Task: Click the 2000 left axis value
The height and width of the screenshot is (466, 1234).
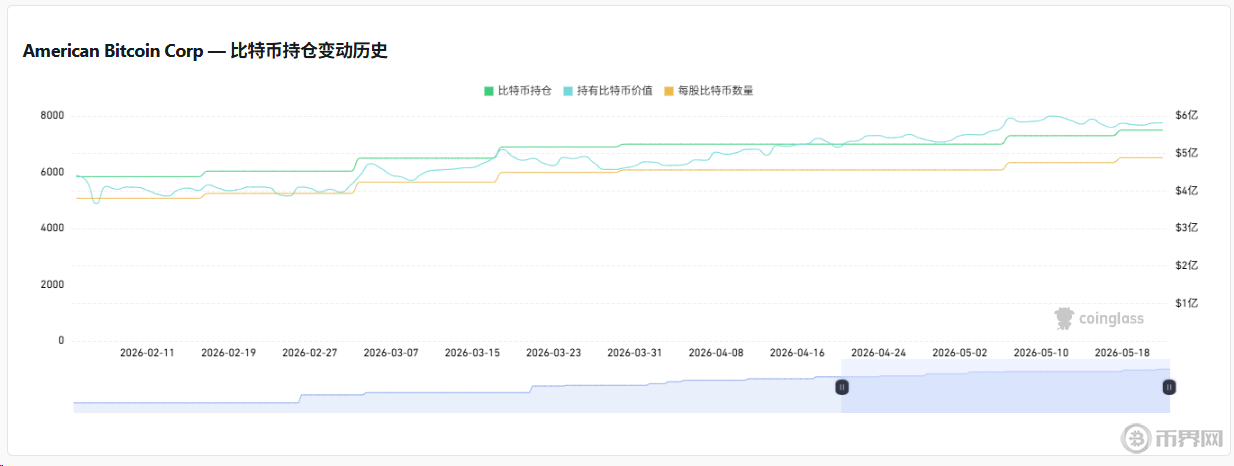Action: [x=52, y=284]
